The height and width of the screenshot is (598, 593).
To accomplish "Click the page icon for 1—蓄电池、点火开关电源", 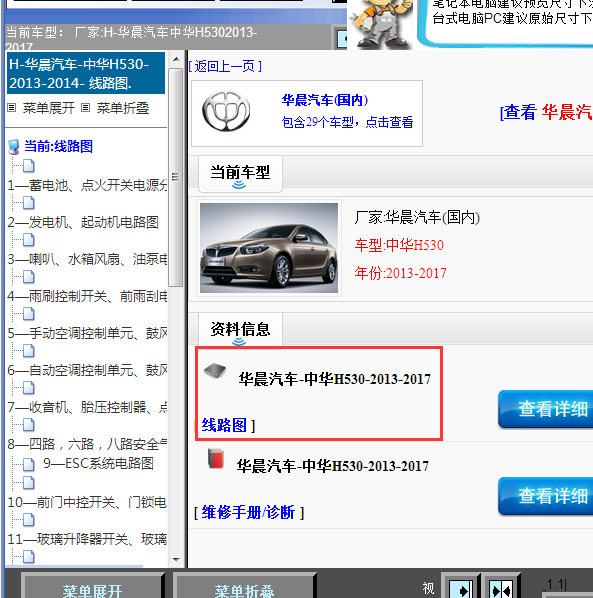I will (x=29, y=166).
